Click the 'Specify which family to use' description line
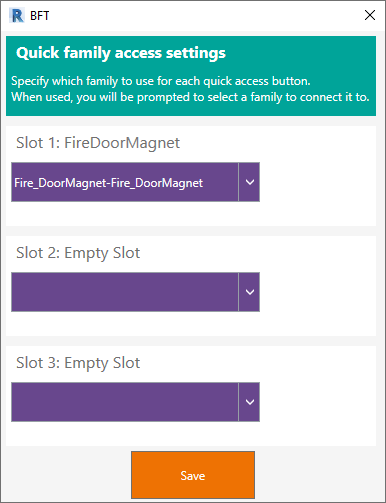This screenshot has height=503, width=386. coord(161,81)
